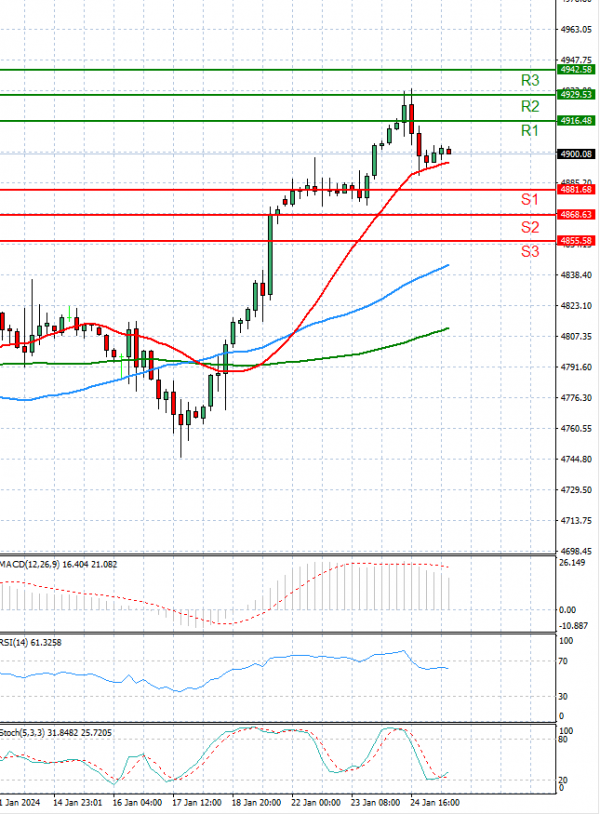Screen dimensions: 600x814
Task: Click the 4729.50 price scale value
Action: (576, 490)
